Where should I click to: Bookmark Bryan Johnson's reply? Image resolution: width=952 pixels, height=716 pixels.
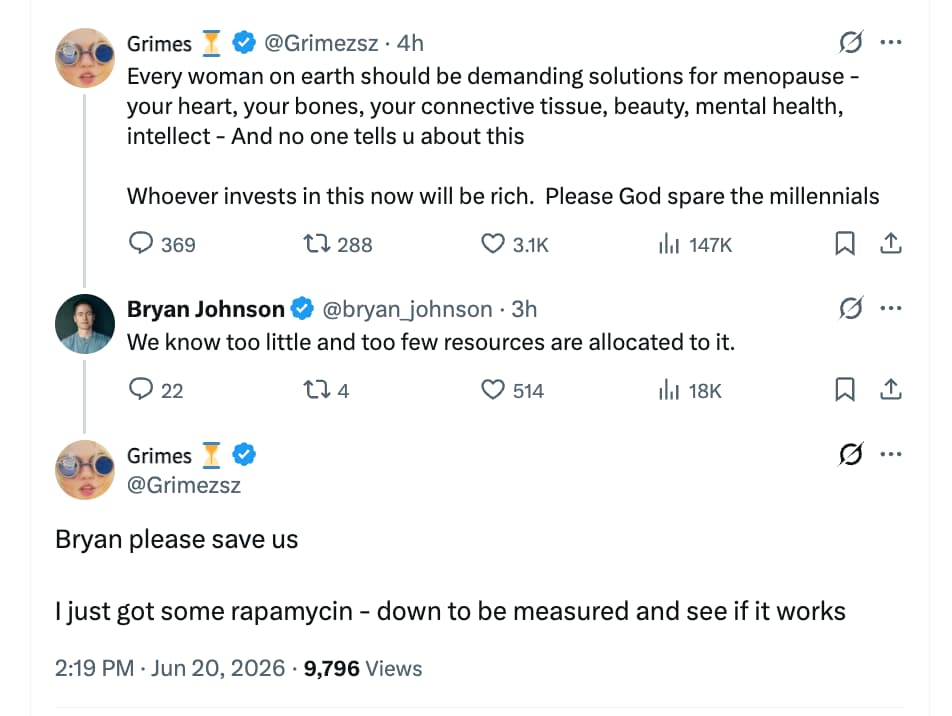coord(845,389)
